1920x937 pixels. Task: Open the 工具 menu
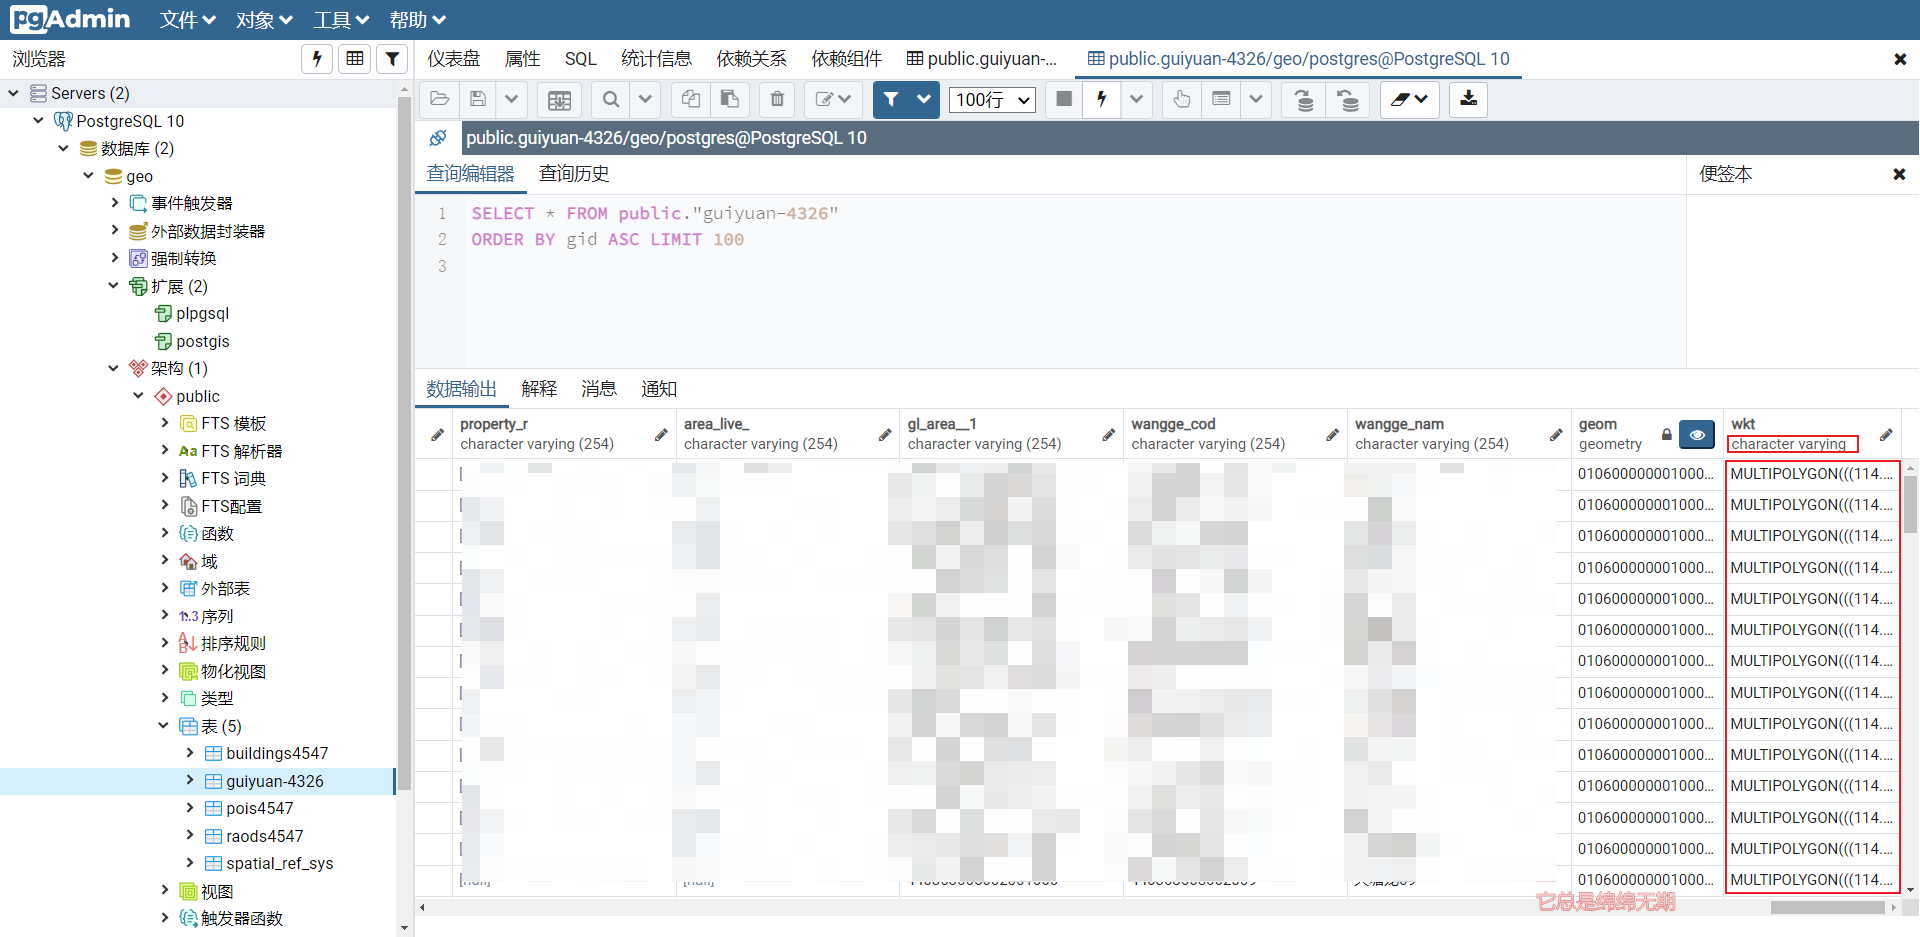(x=341, y=20)
